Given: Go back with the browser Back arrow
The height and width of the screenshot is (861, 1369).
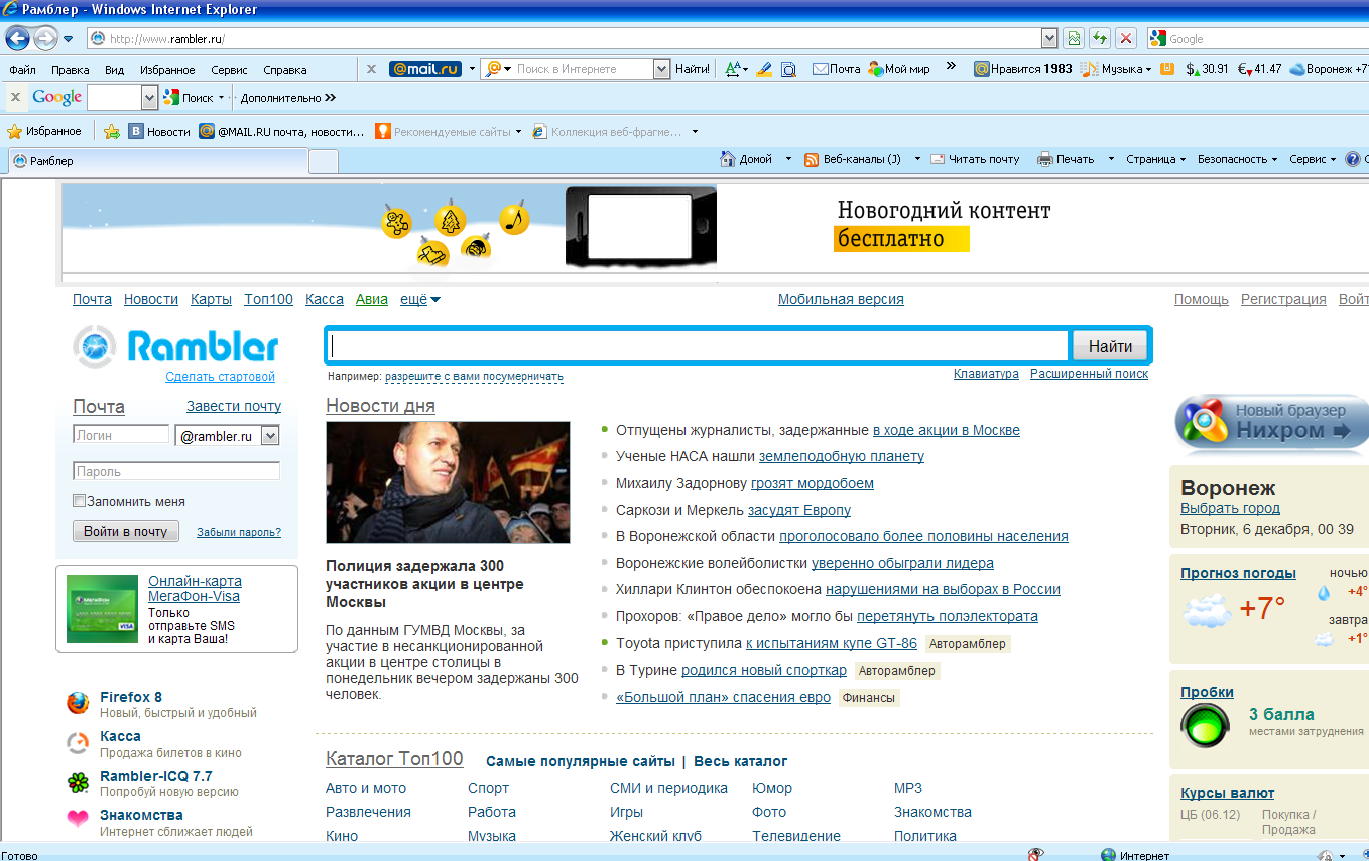Looking at the screenshot, I should coord(17,38).
